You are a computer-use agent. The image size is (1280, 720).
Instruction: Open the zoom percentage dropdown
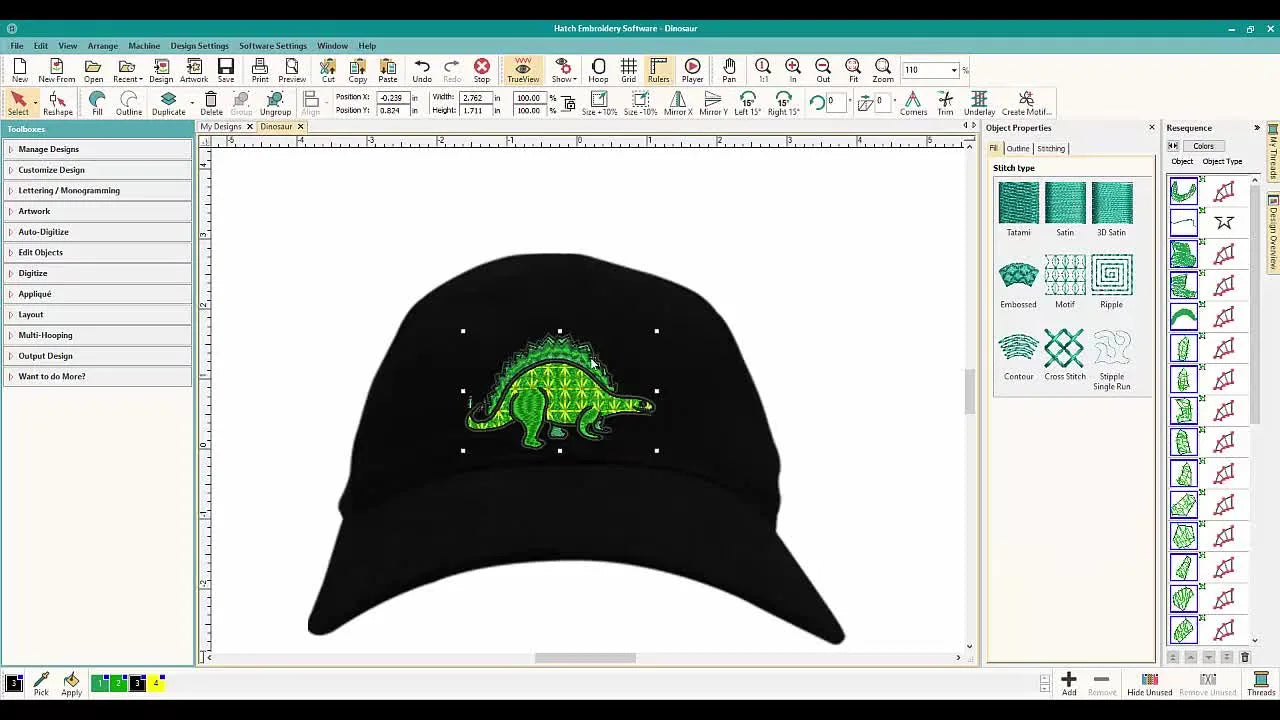pyautogui.click(x=954, y=70)
